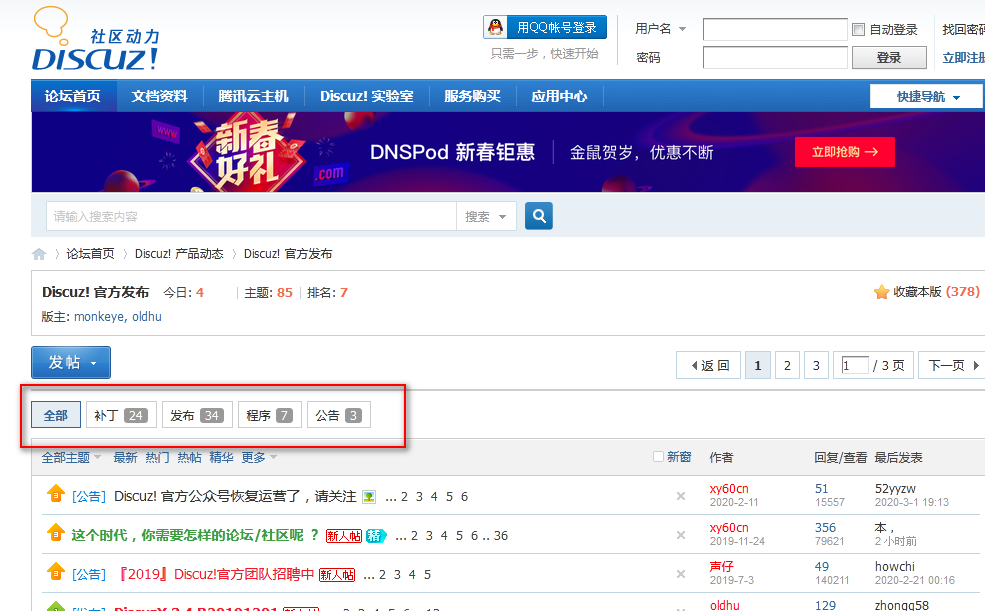
Task: Click the search content input field
Action: tap(251, 217)
